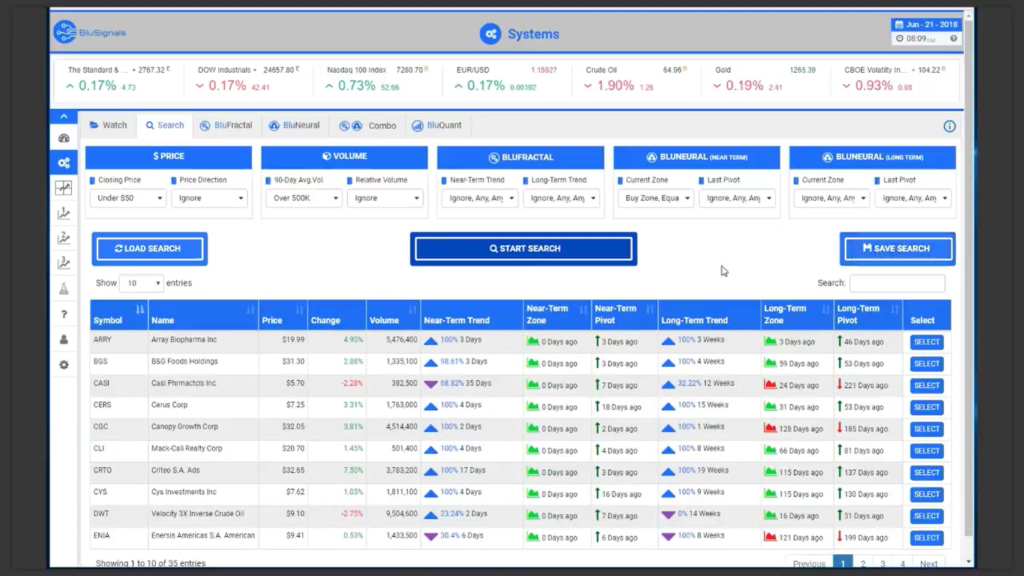
Task: Toggle the Closing Price filter checkbox
Action: [93, 180]
